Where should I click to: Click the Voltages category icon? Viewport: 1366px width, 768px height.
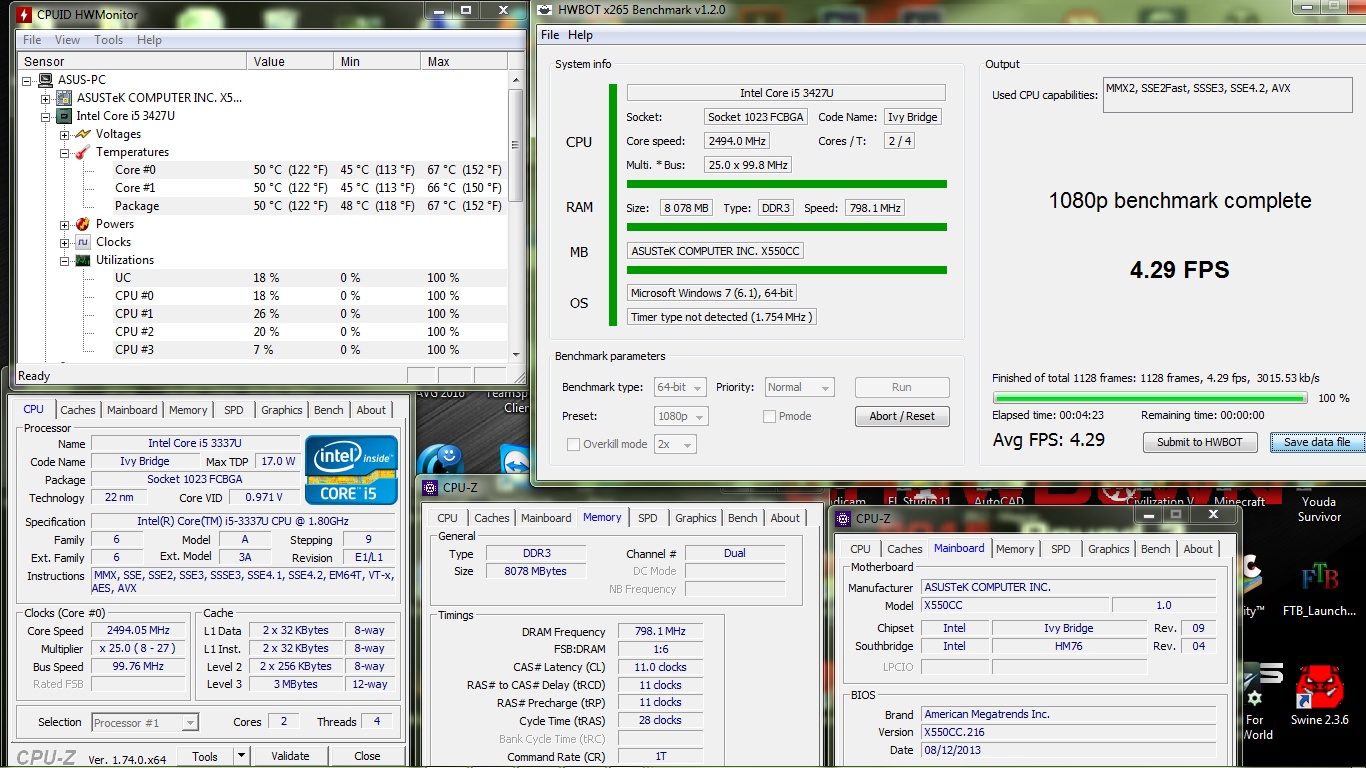pos(84,134)
